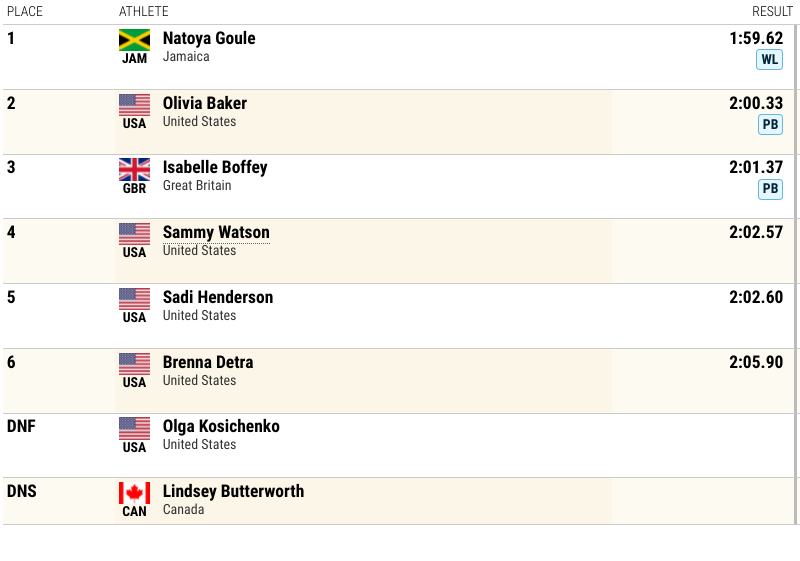
Task: Click Olga Kosichenko's USA flag icon
Action: point(134,428)
